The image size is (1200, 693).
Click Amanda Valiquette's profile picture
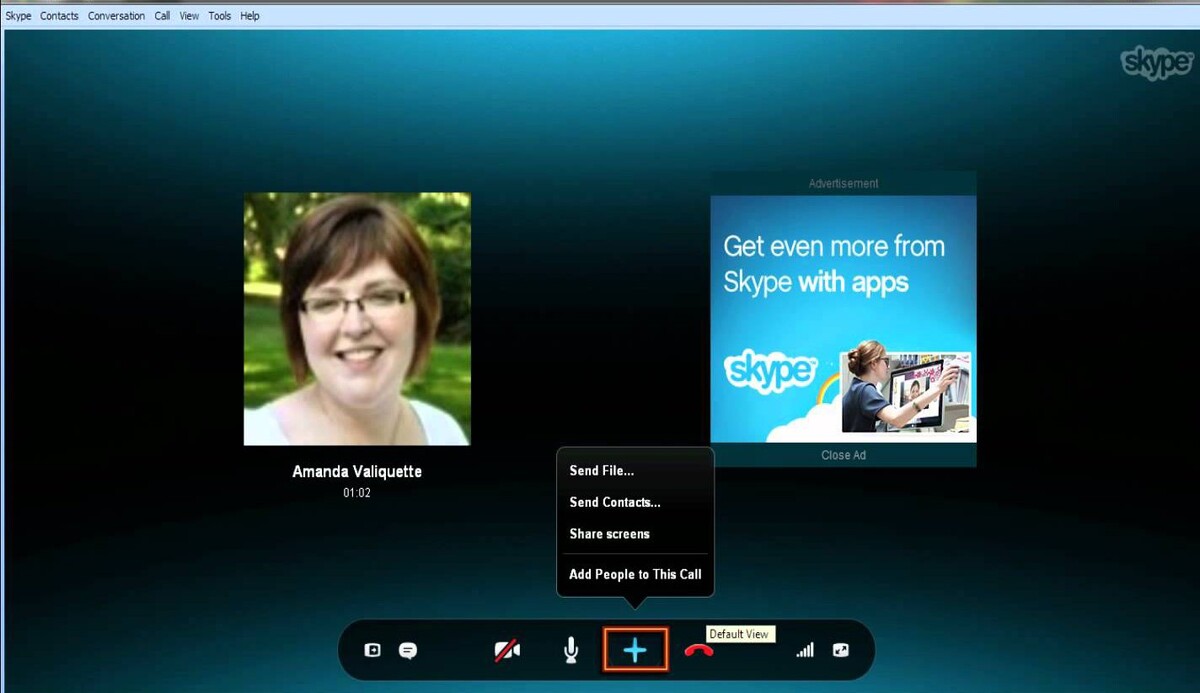pos(357,319)
